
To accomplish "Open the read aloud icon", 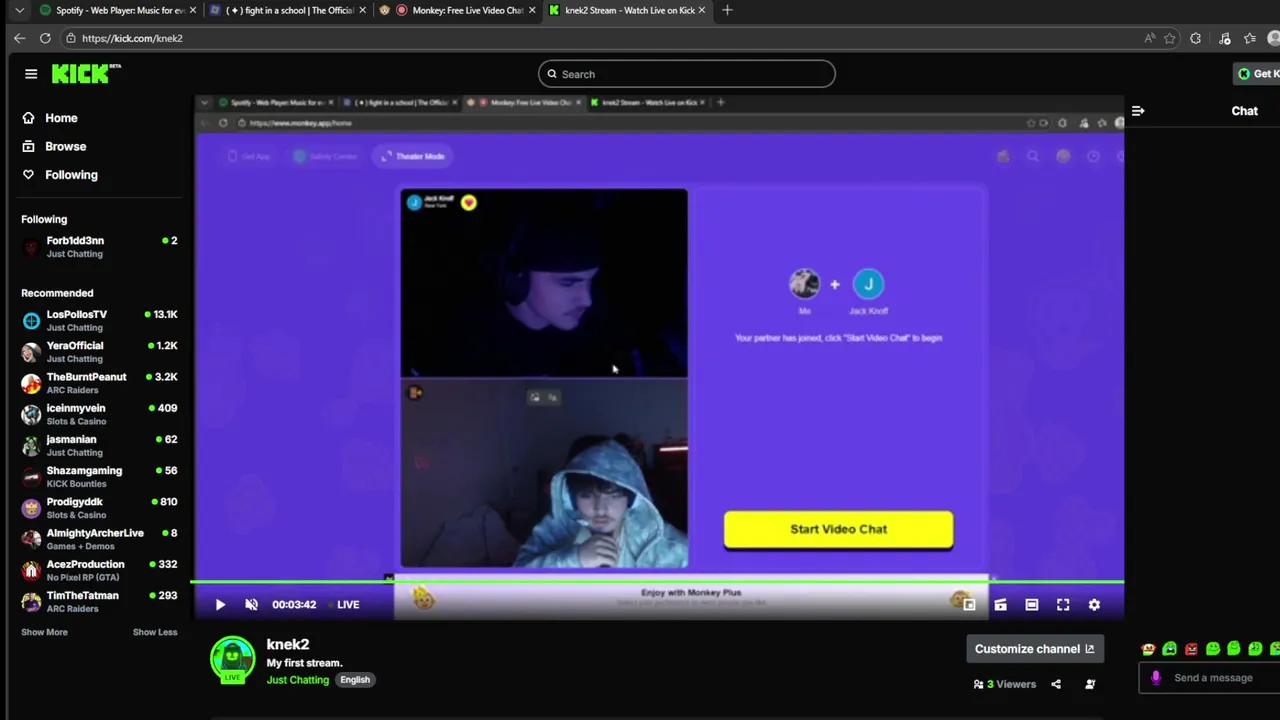I will click(x=1150, y=38).
